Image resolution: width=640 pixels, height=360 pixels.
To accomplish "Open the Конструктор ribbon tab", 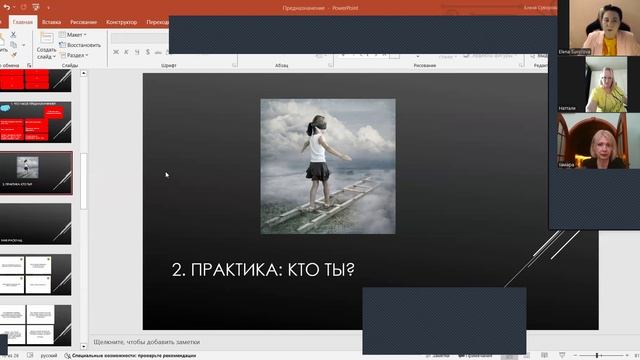I will click(122, 22).
